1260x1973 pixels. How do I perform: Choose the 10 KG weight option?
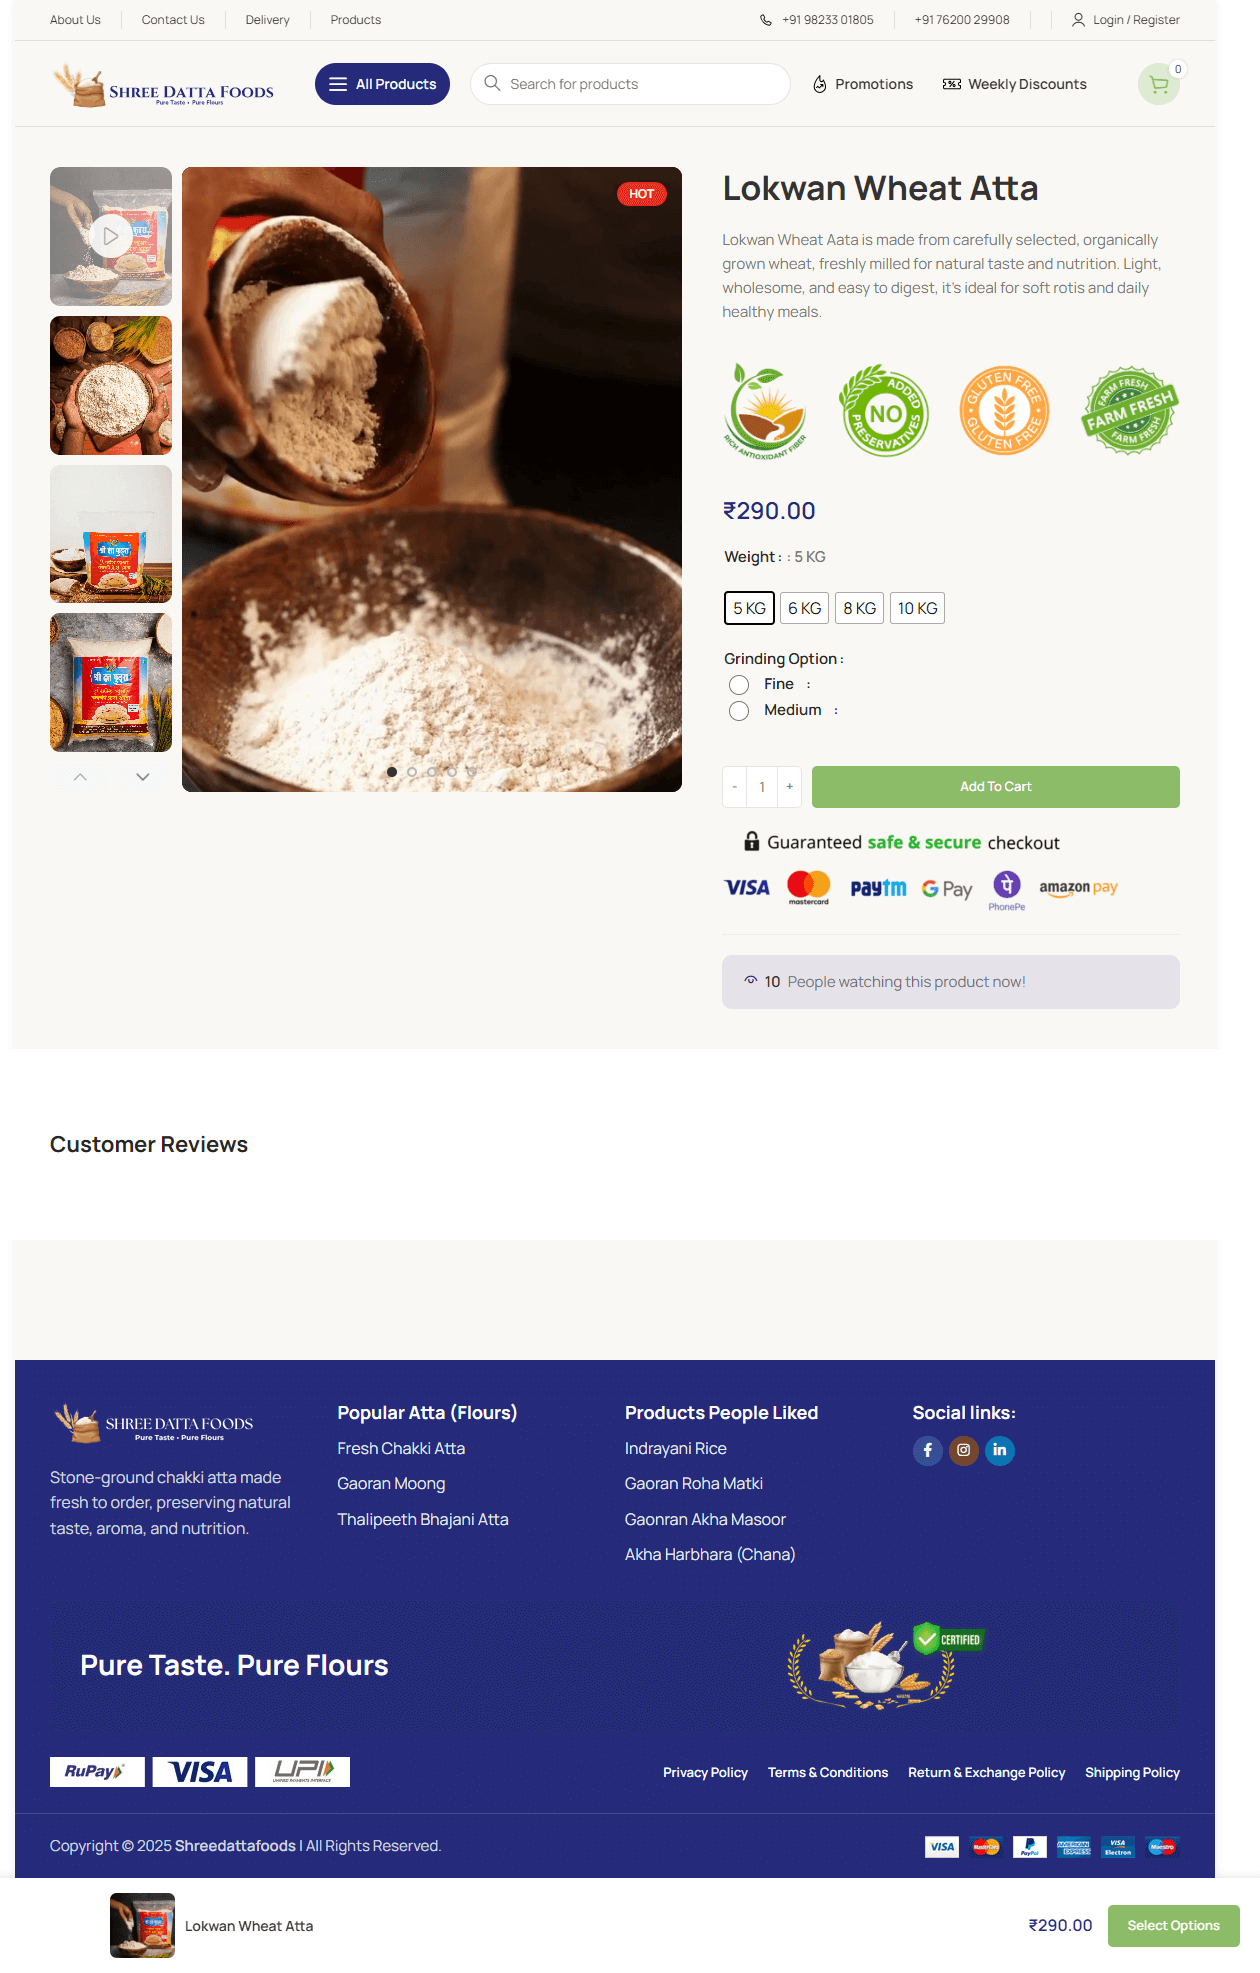pos(917,608)
